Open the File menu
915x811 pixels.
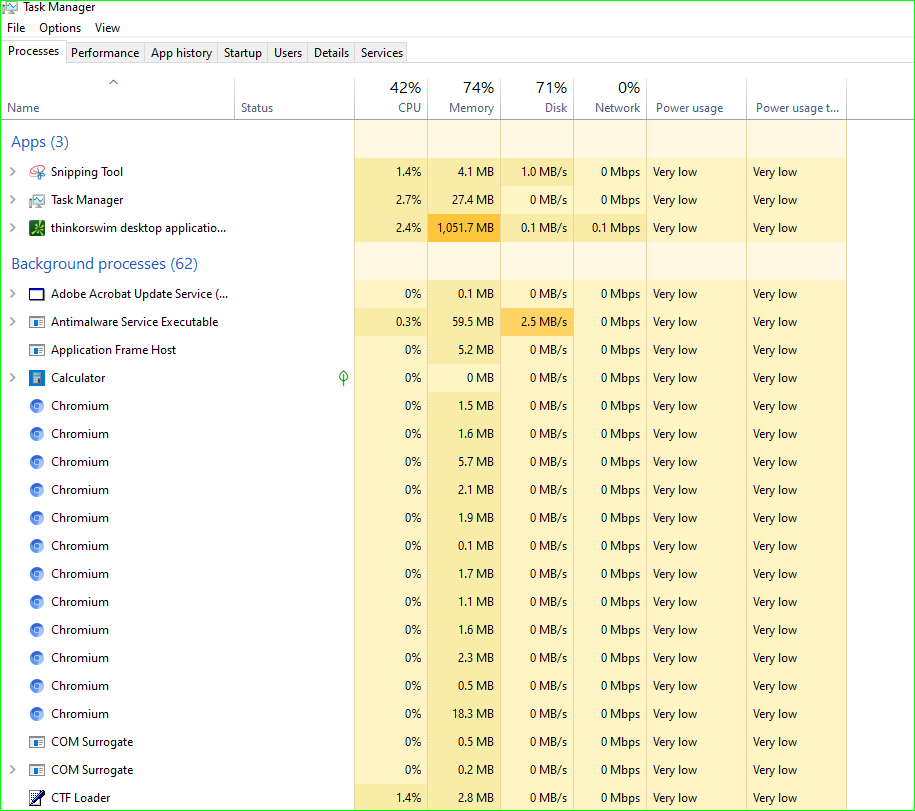tap(16, 28)
